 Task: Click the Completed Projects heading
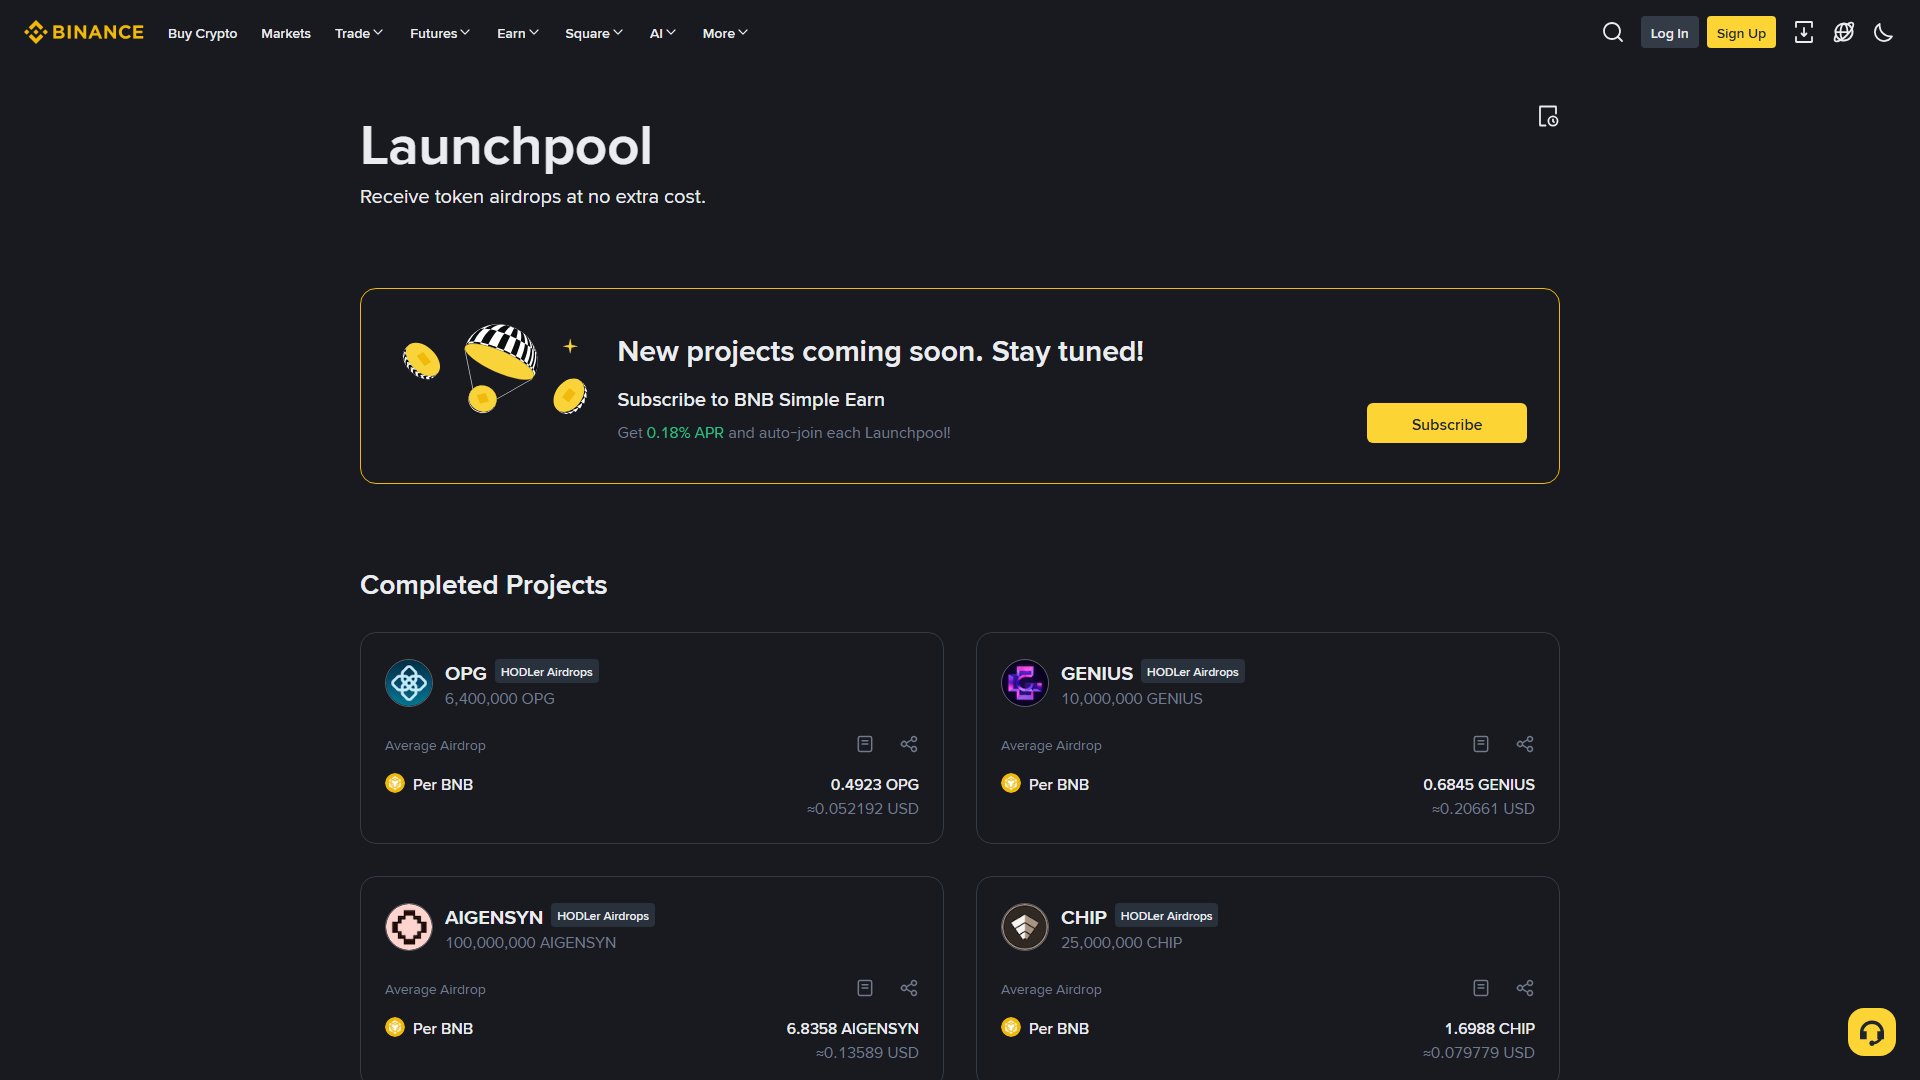point(484,585)
